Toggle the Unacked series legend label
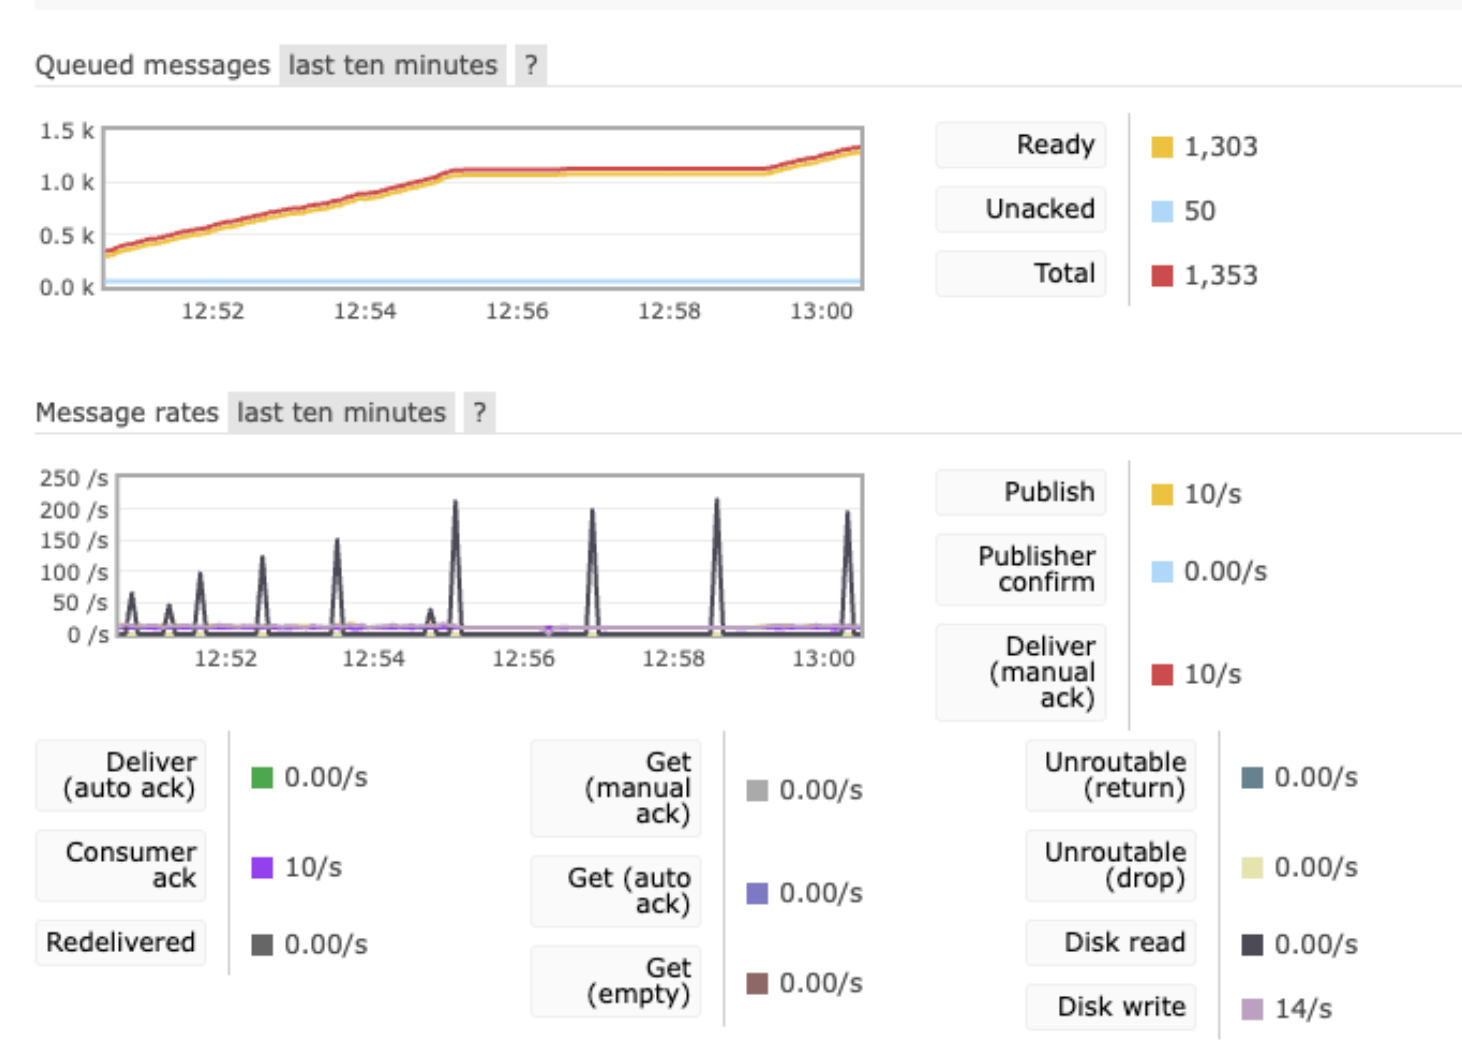Viewport: 1462px width, 1044px height. pyautogui.click(x=1021, y=210)
